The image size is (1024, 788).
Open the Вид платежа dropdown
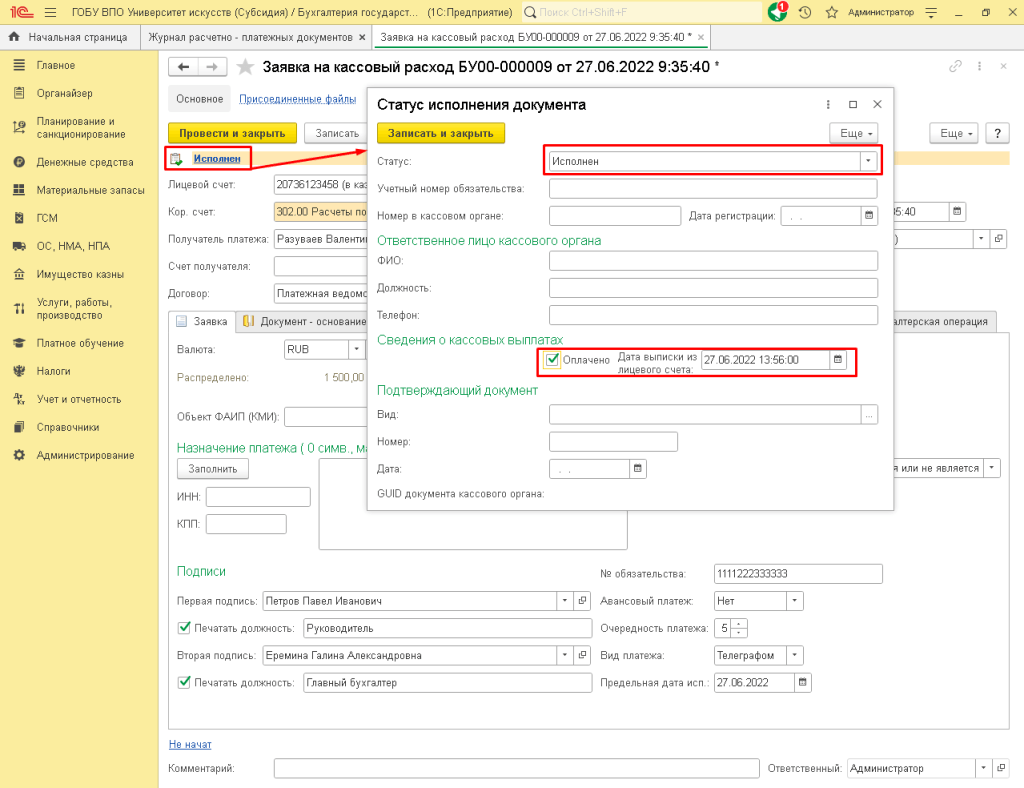[x=794, y=656]
